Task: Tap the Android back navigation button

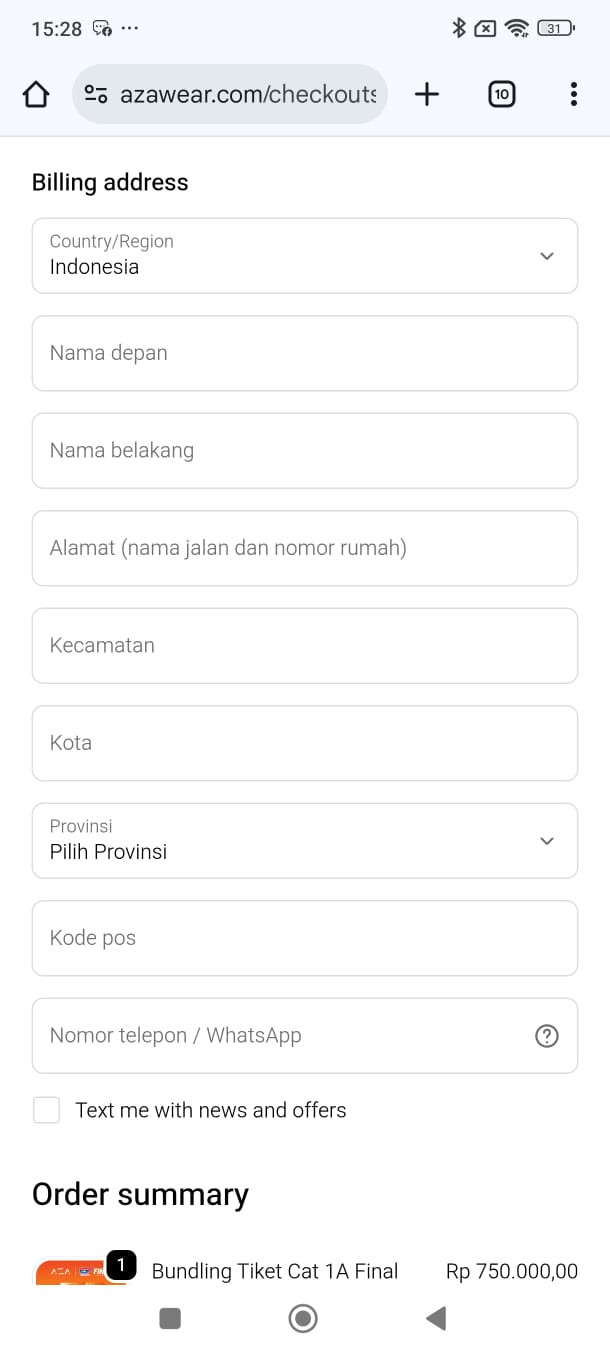Action: (436, 1318)
